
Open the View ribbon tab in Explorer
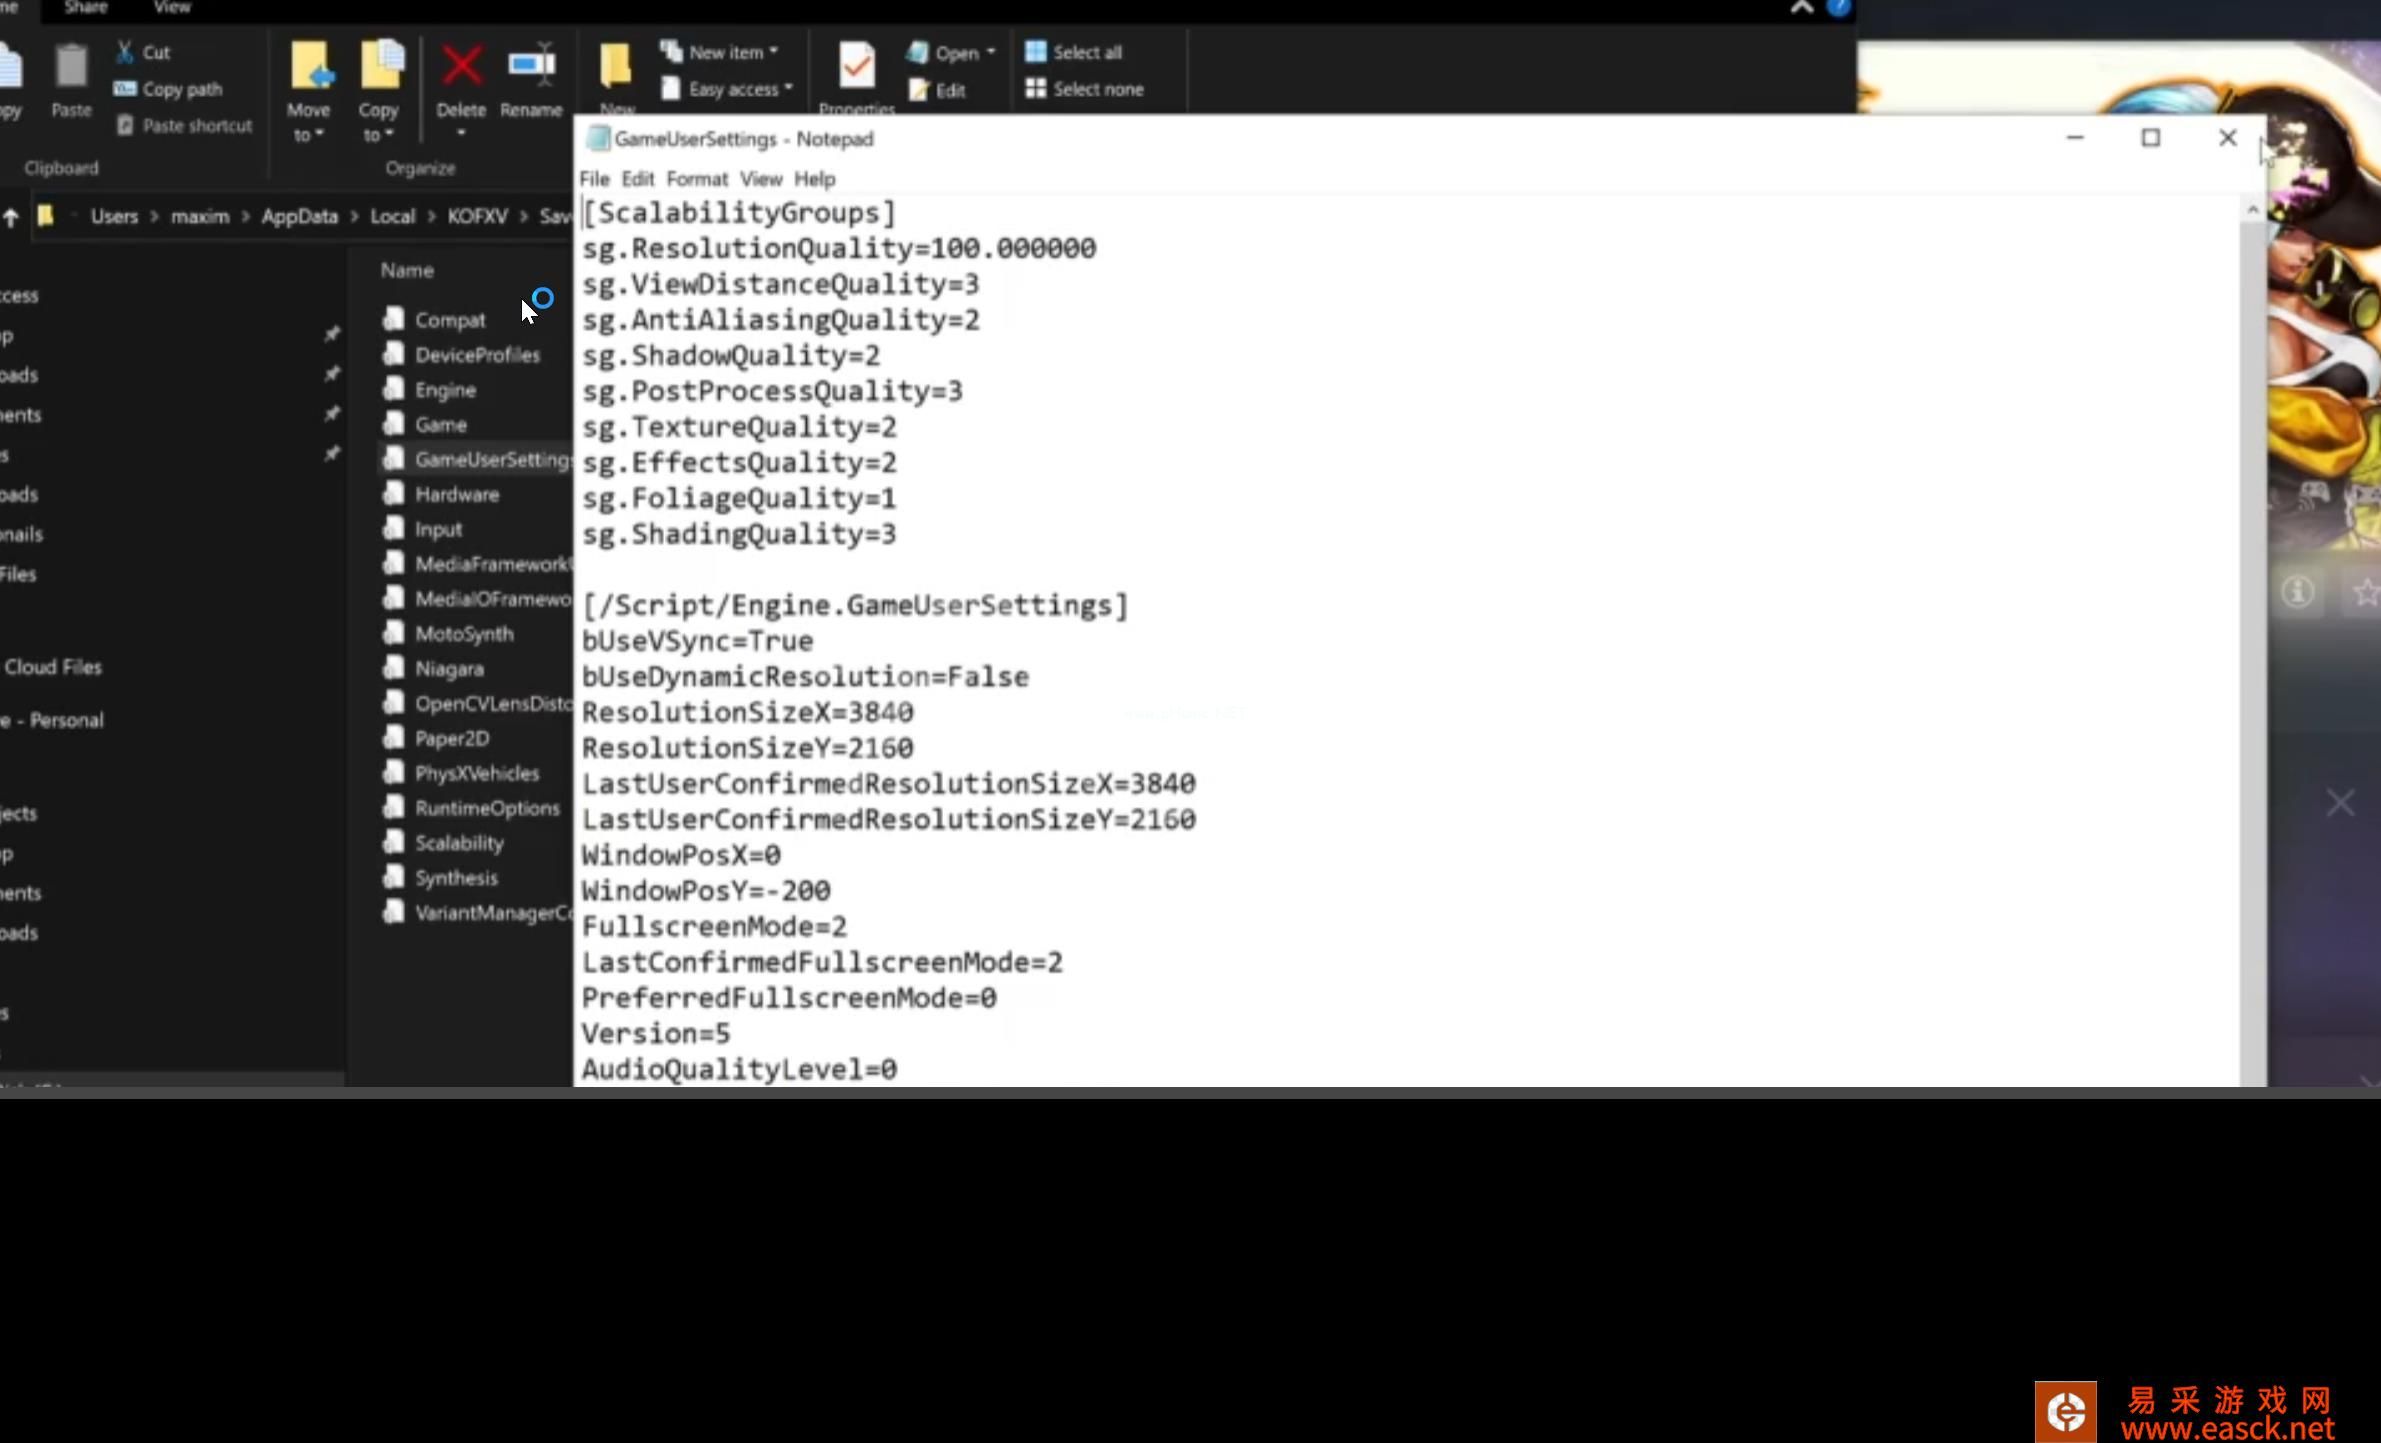172,8
